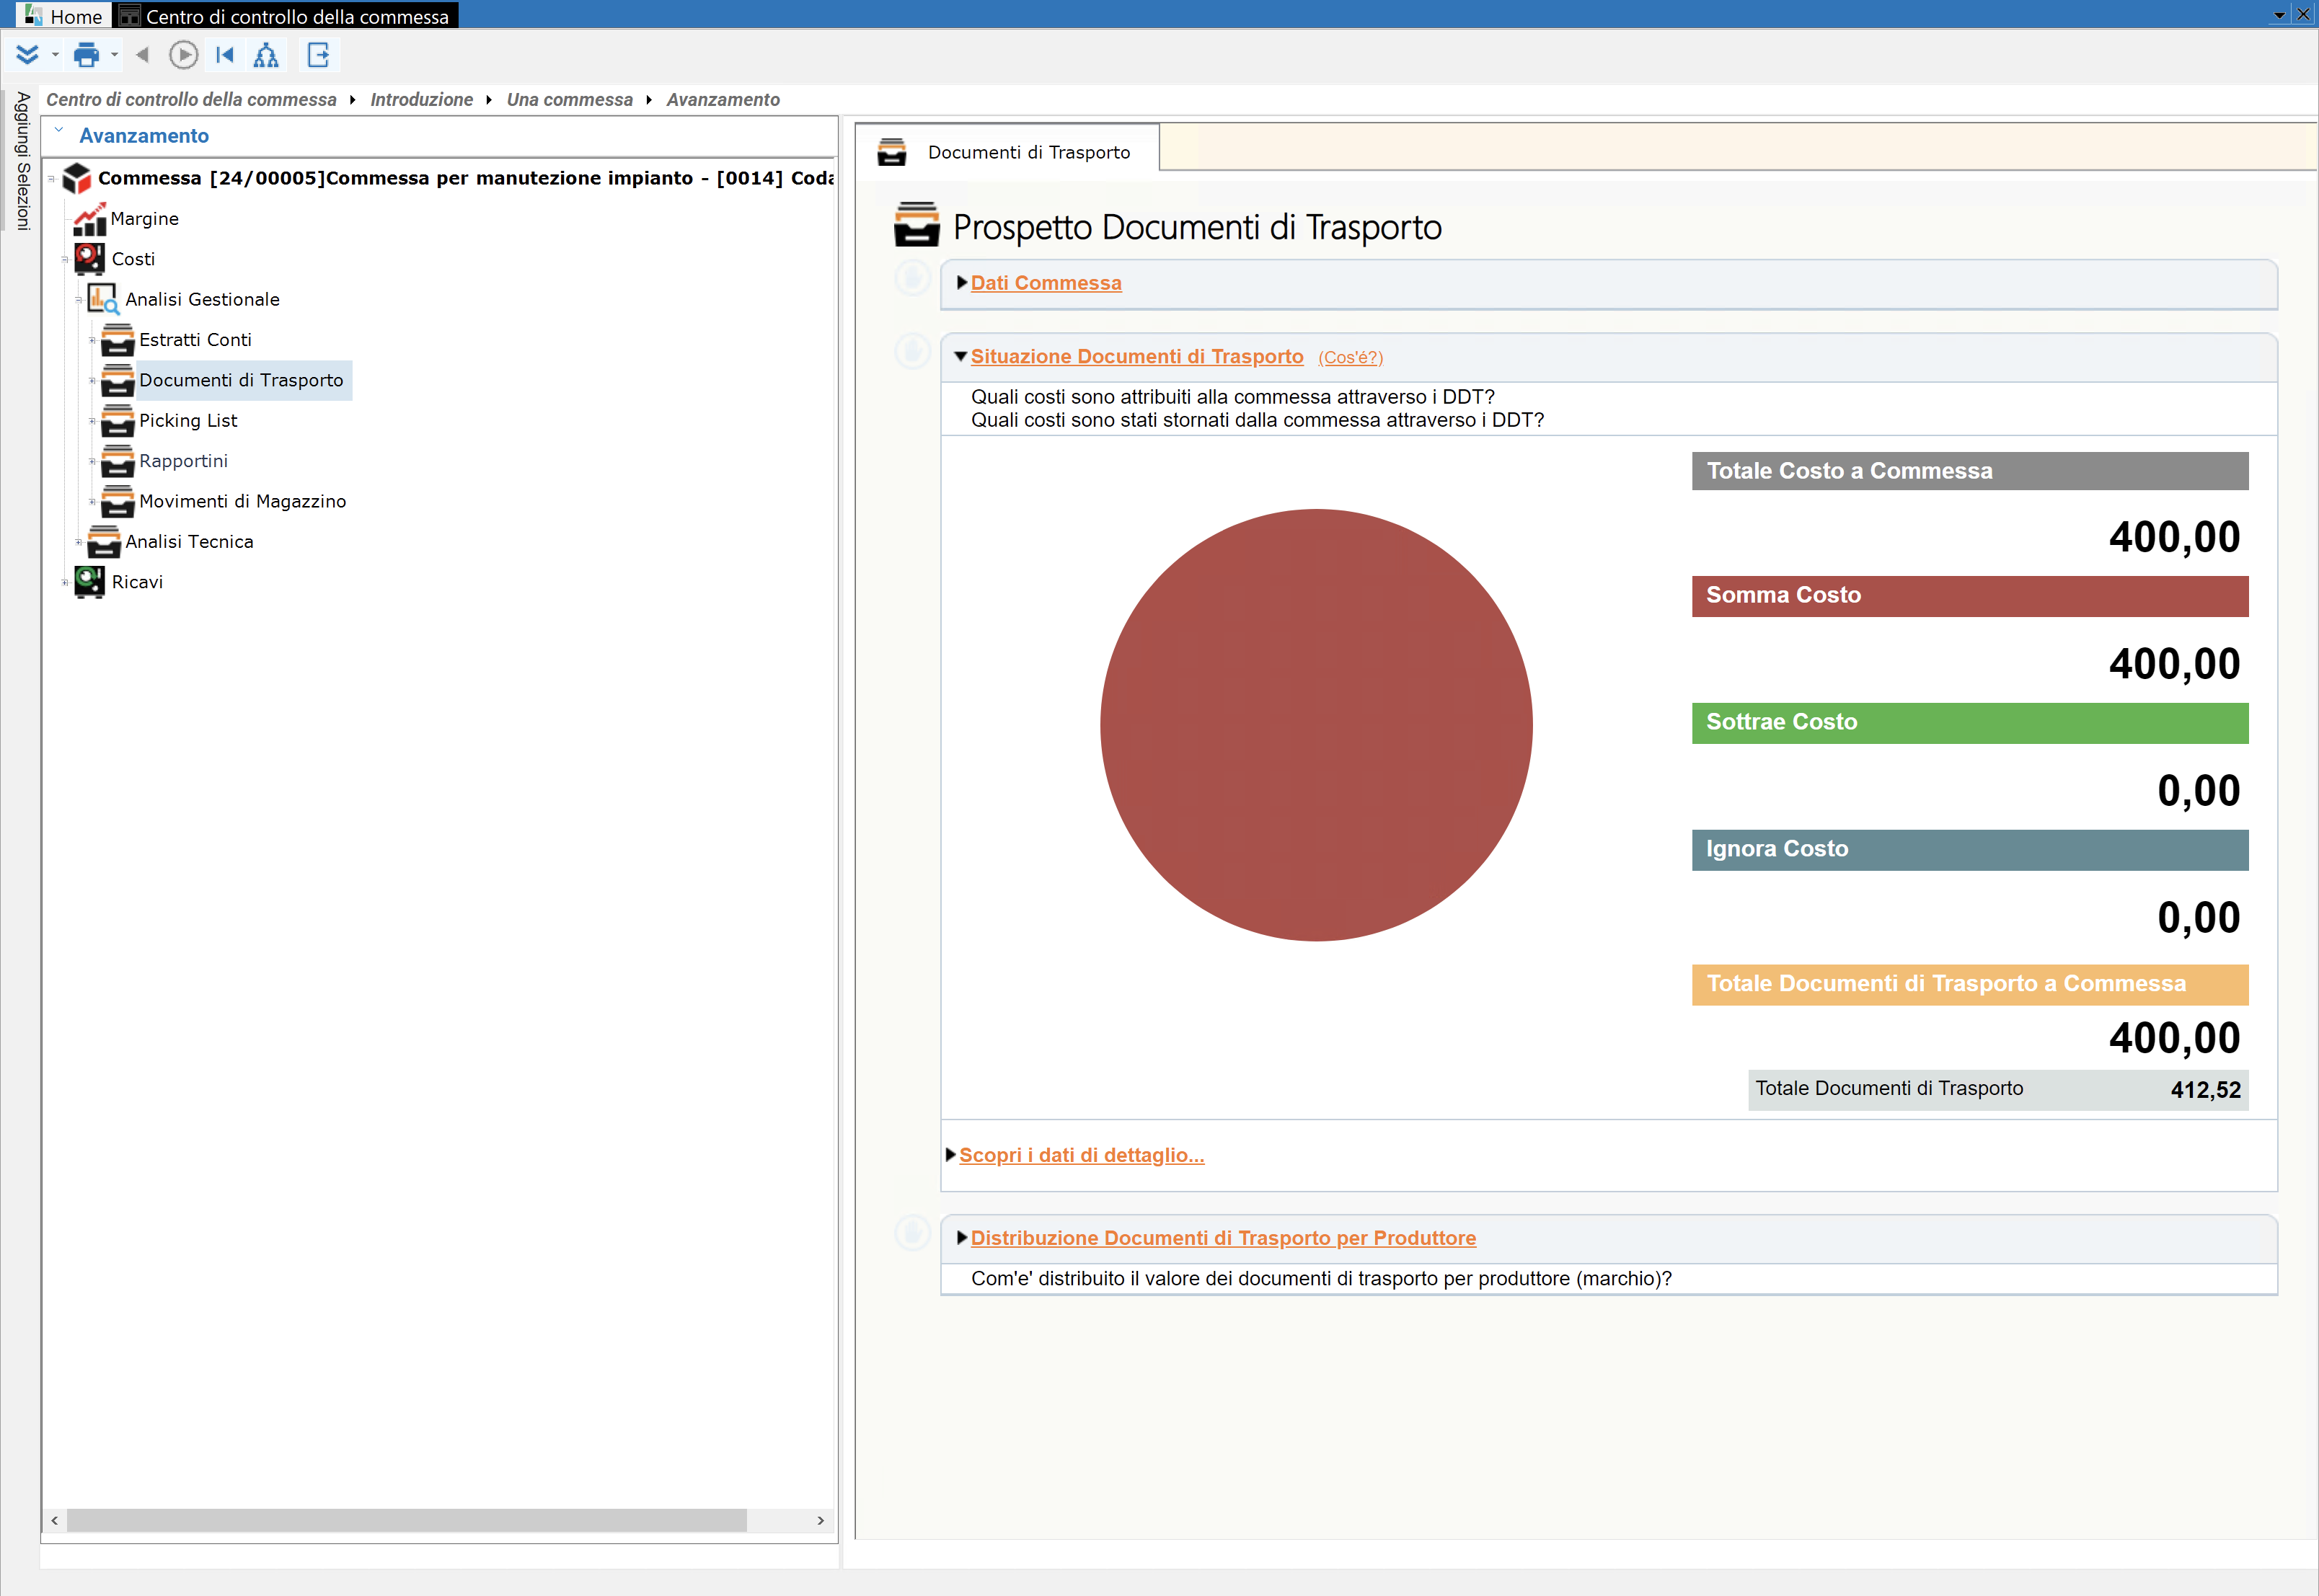Open the dropdown arrow beside the double-chevron icon
Image resolution: width=2319 pixels, height=1596 pixels.
pyautogui.click(x=55, y=55)
